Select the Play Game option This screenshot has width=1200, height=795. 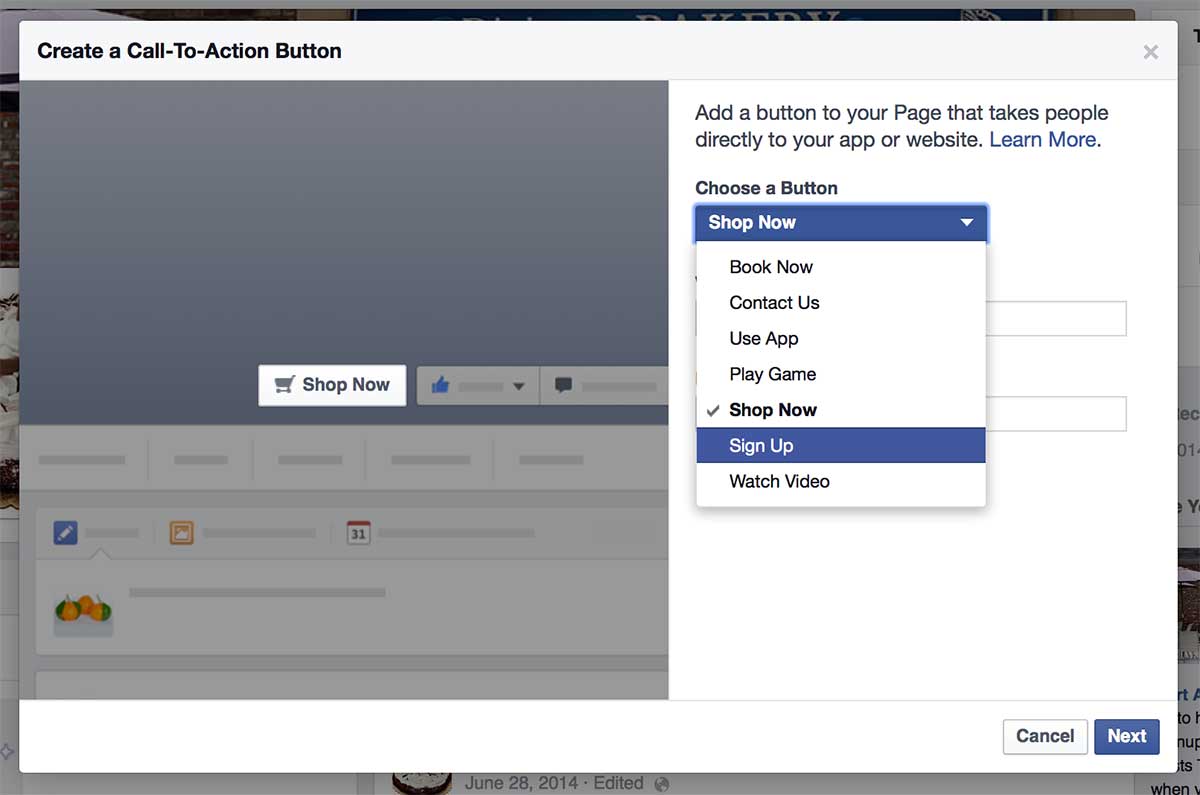(x=841, y=374)
